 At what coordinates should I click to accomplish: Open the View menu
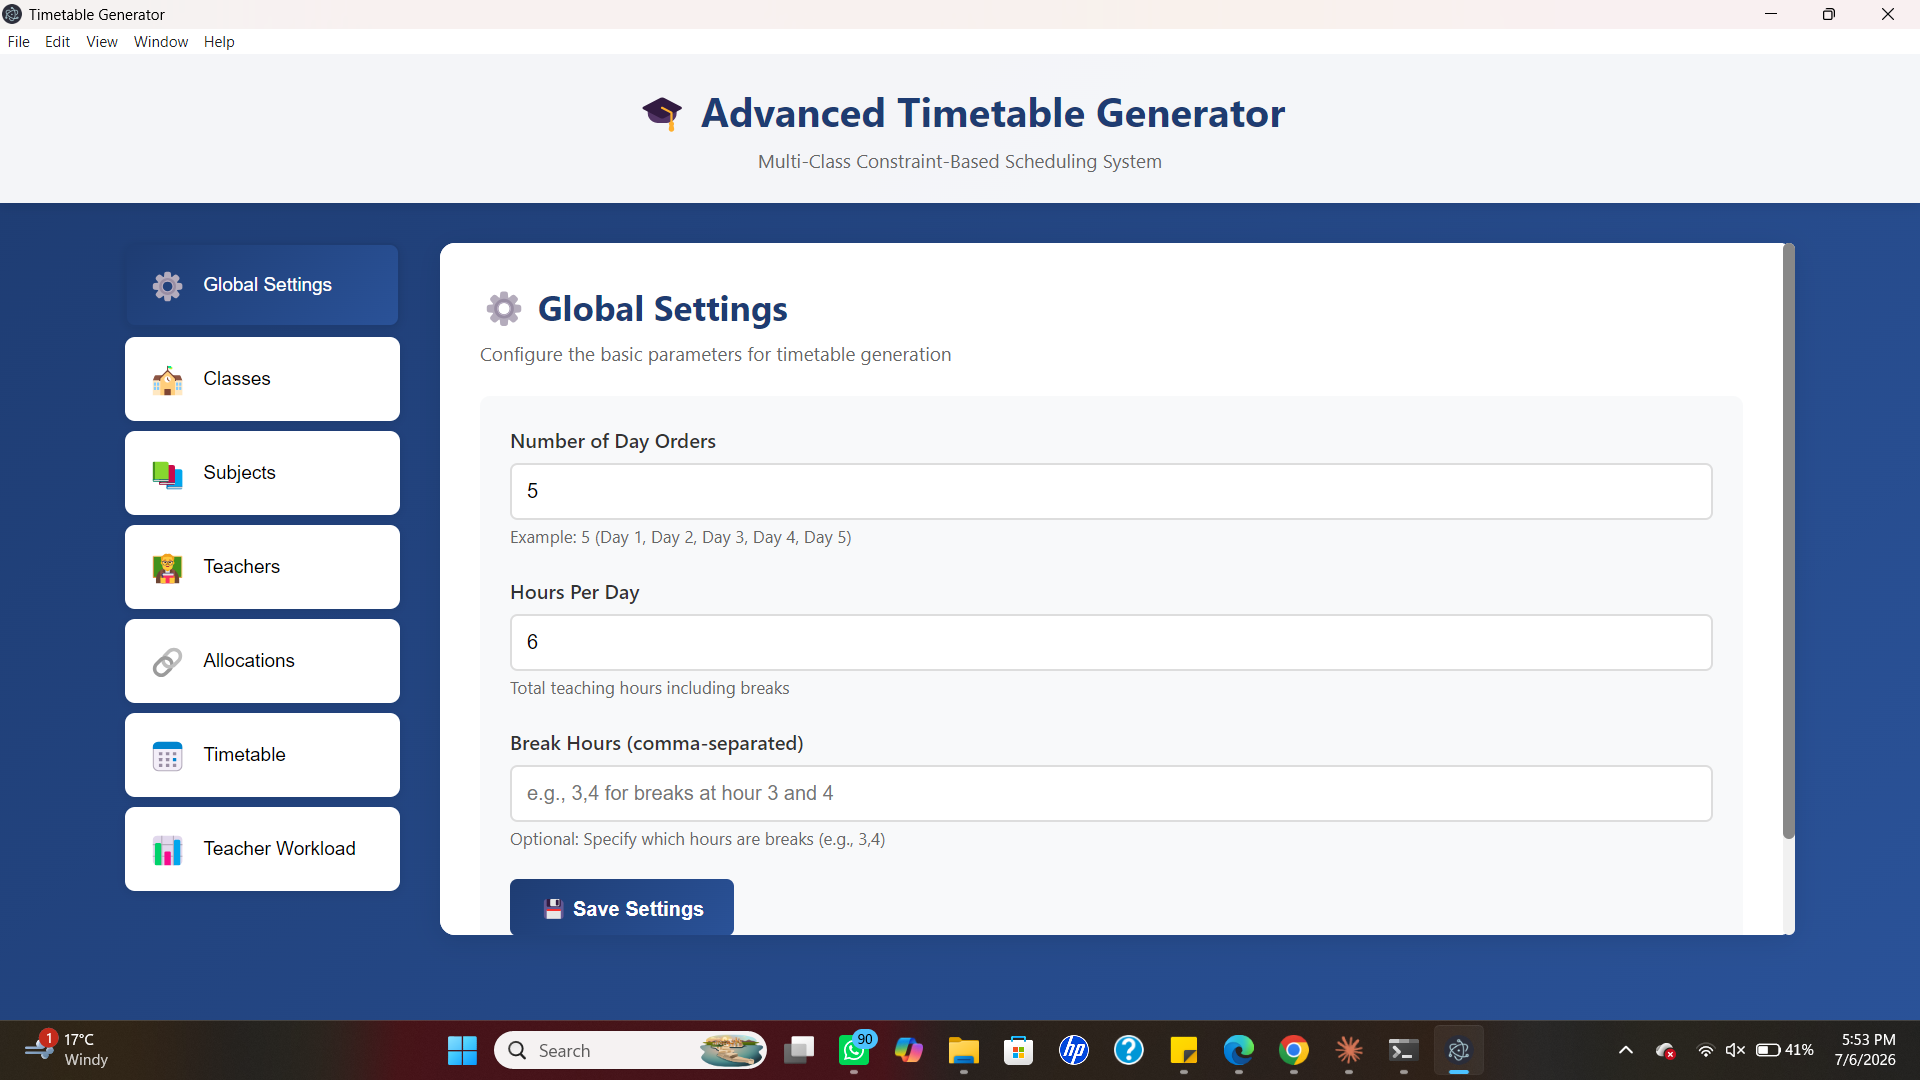coord(102,42)
